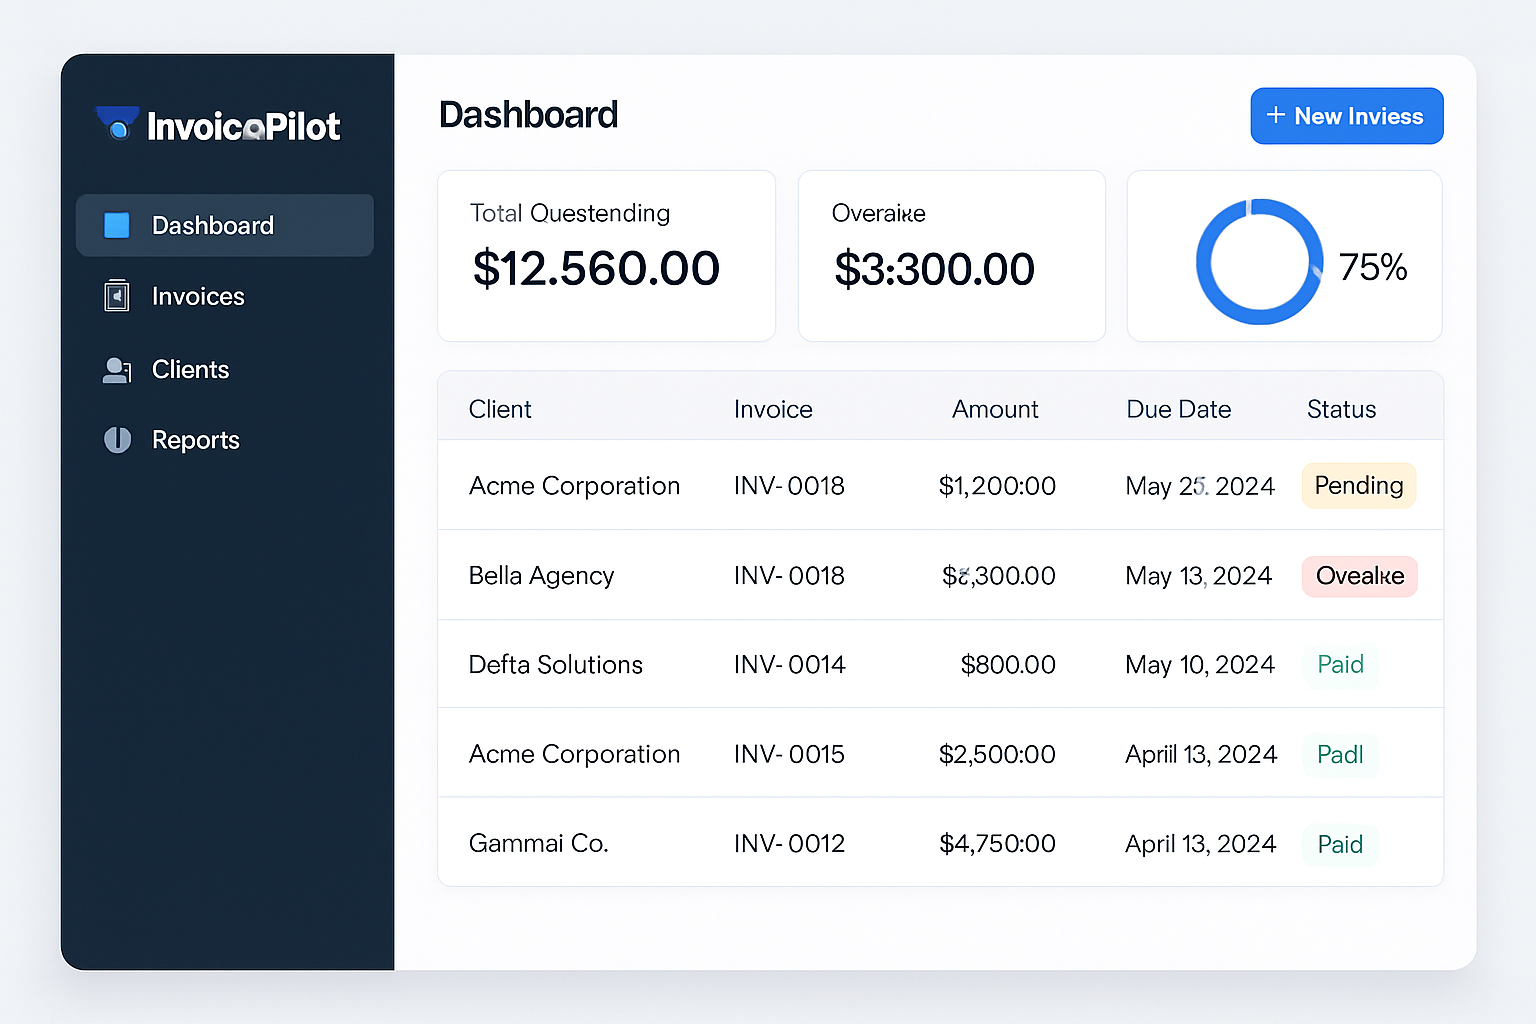Click the Clients people icon
1536x1024 pixels.
coord(116,370)
